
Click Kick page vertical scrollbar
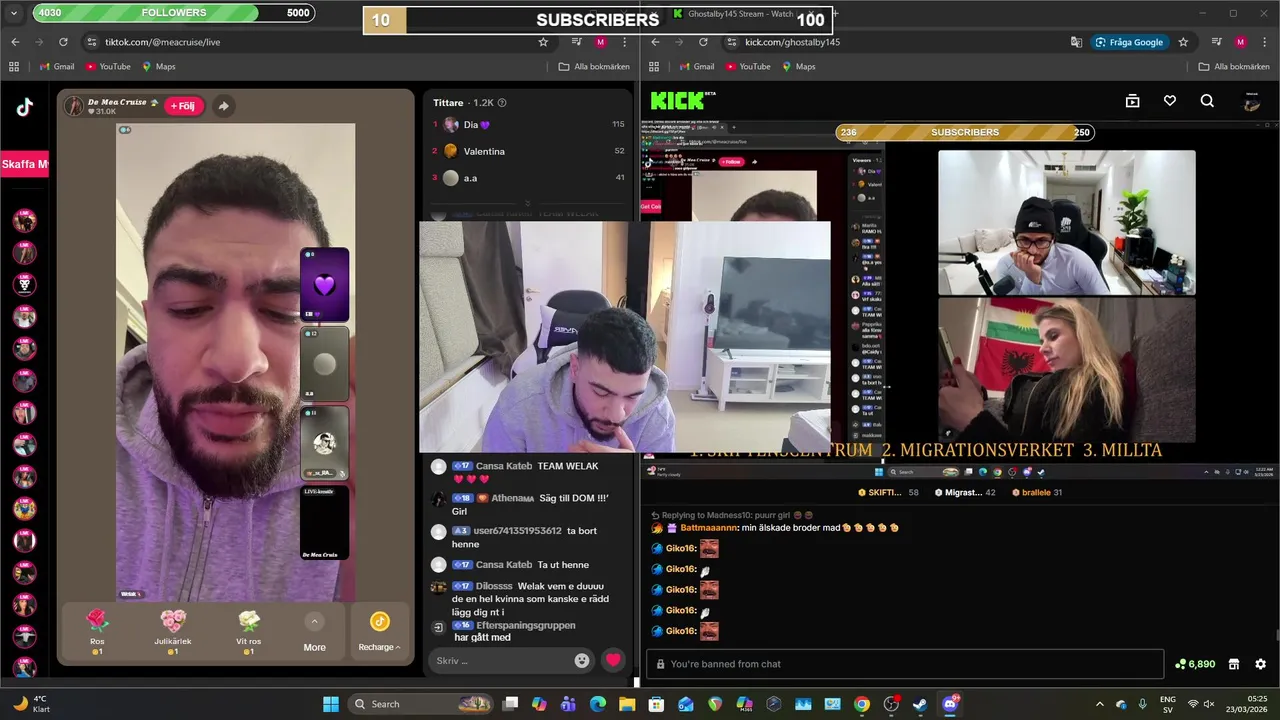click(1276, 636)
